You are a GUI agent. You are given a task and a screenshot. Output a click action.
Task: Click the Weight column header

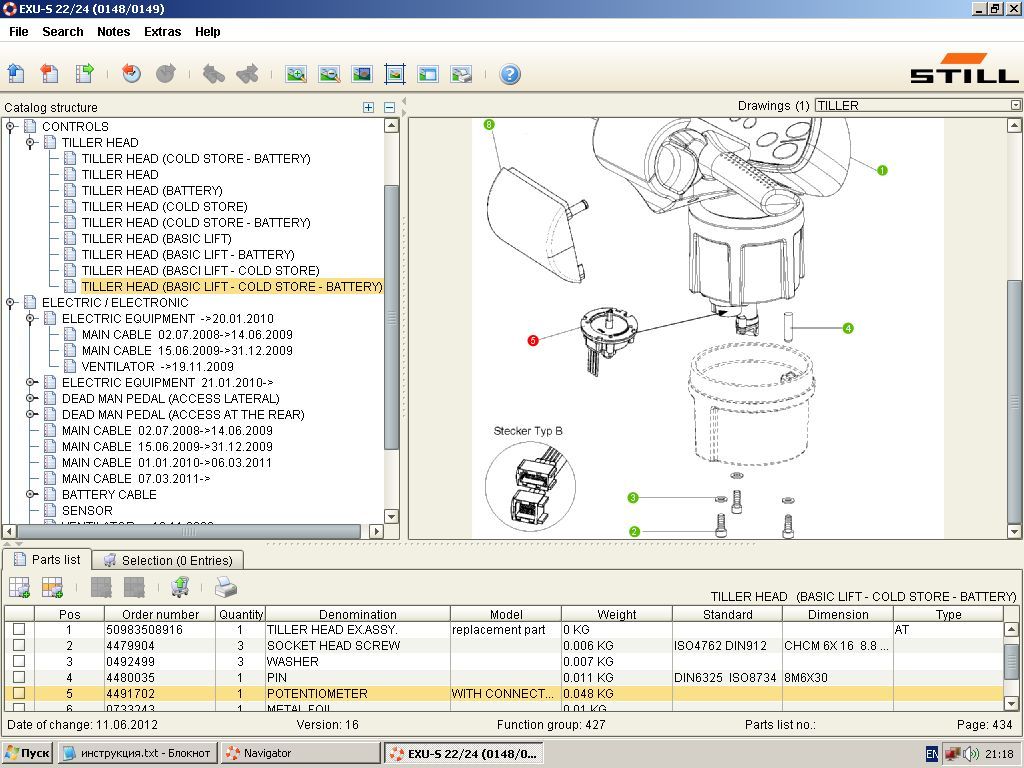click(616, 614)
